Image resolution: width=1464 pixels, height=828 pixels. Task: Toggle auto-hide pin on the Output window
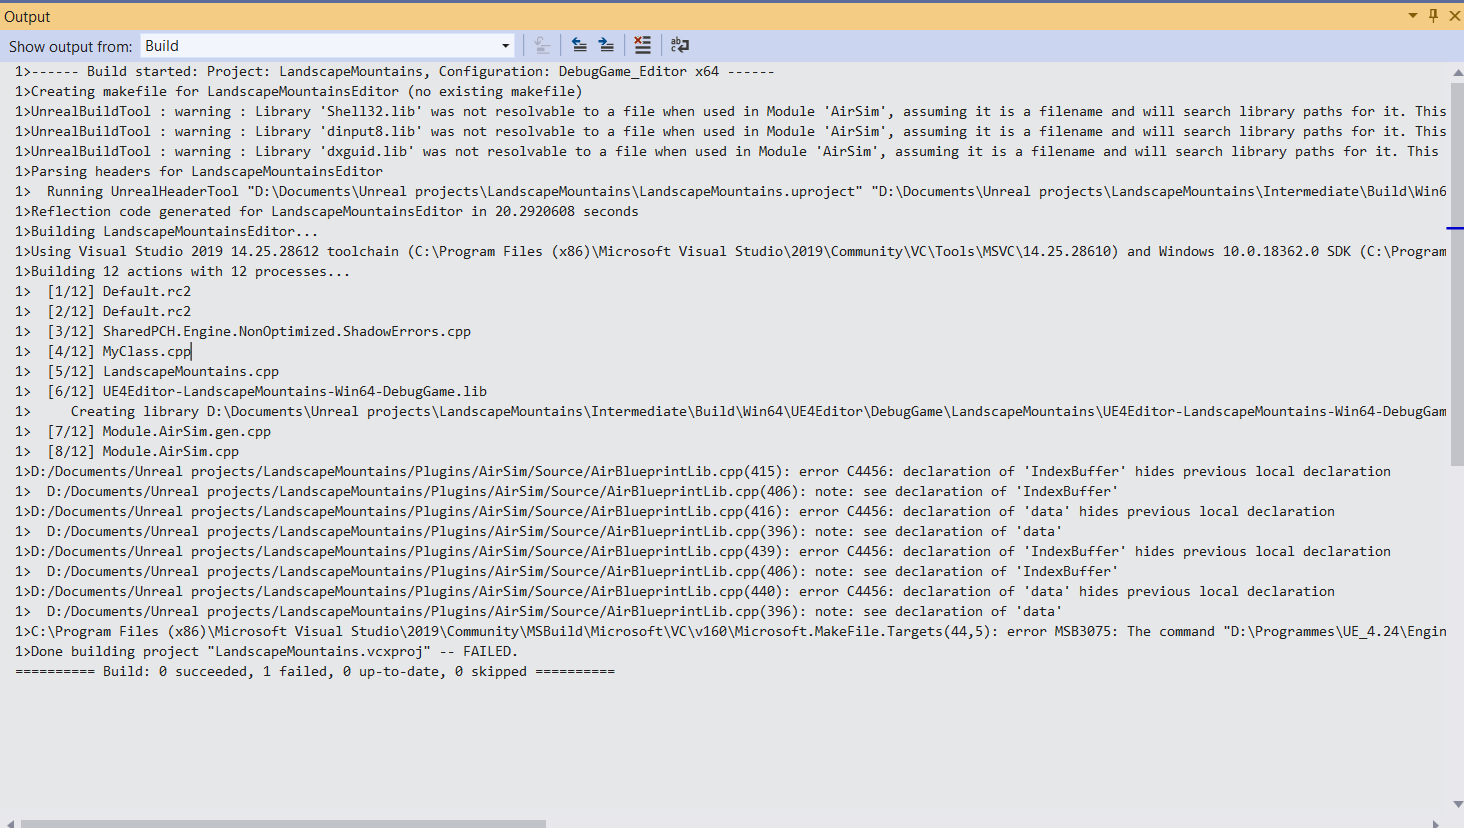point(1433,15)
